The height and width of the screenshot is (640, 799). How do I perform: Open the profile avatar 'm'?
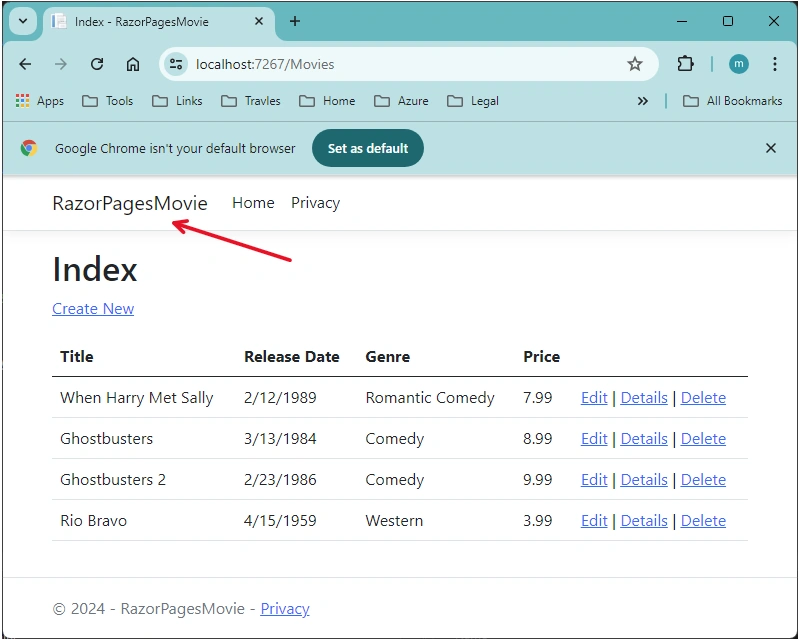click(738, 64)
